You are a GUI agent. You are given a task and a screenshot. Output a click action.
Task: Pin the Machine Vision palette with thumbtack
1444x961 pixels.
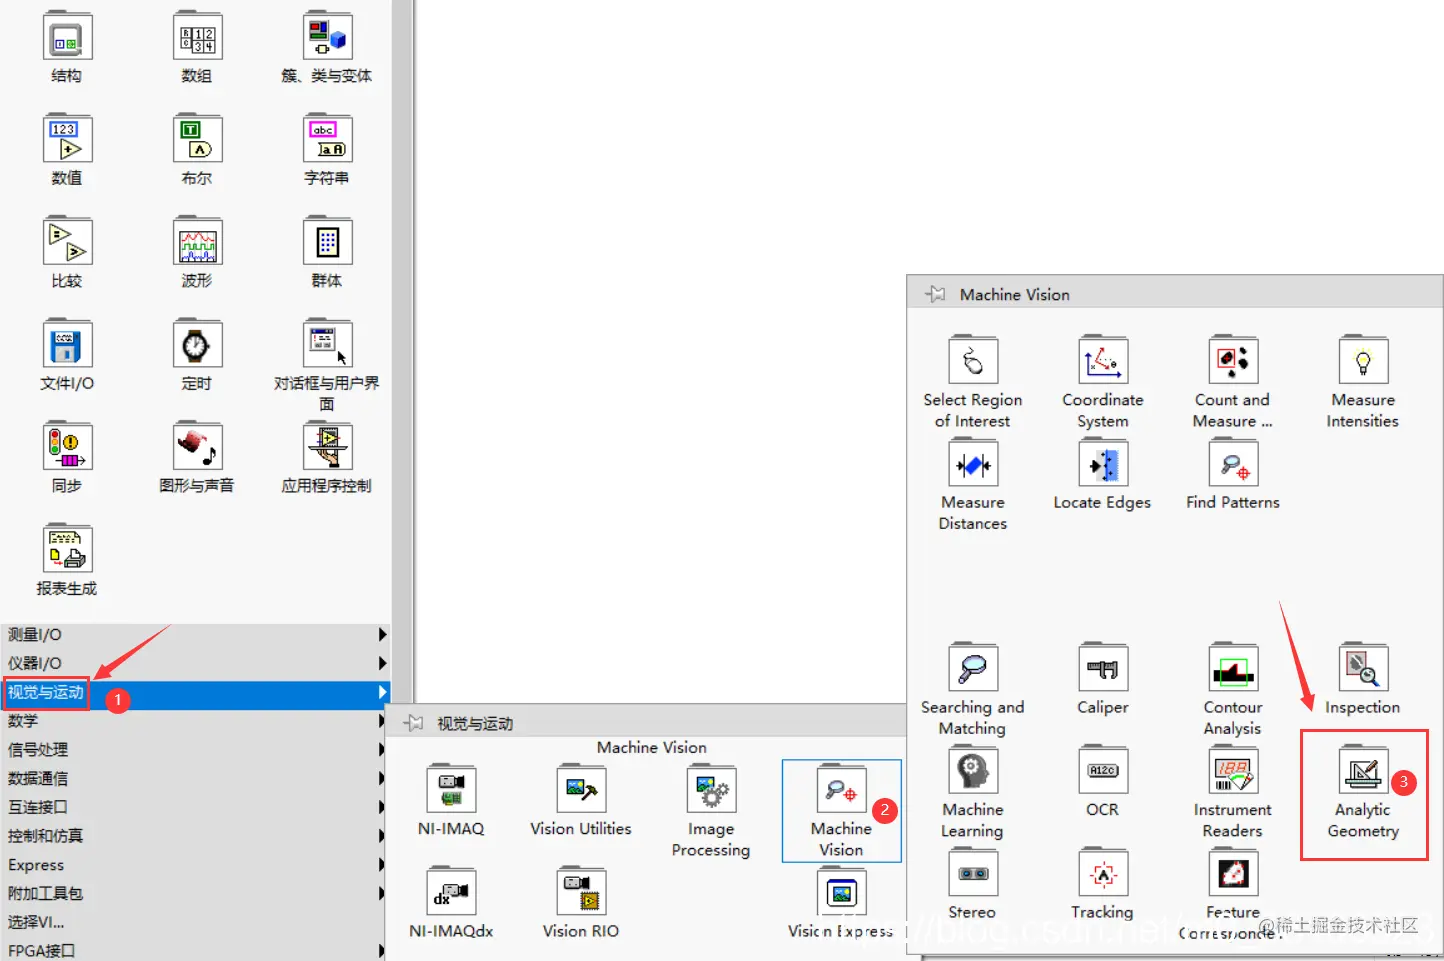[935, 294]
